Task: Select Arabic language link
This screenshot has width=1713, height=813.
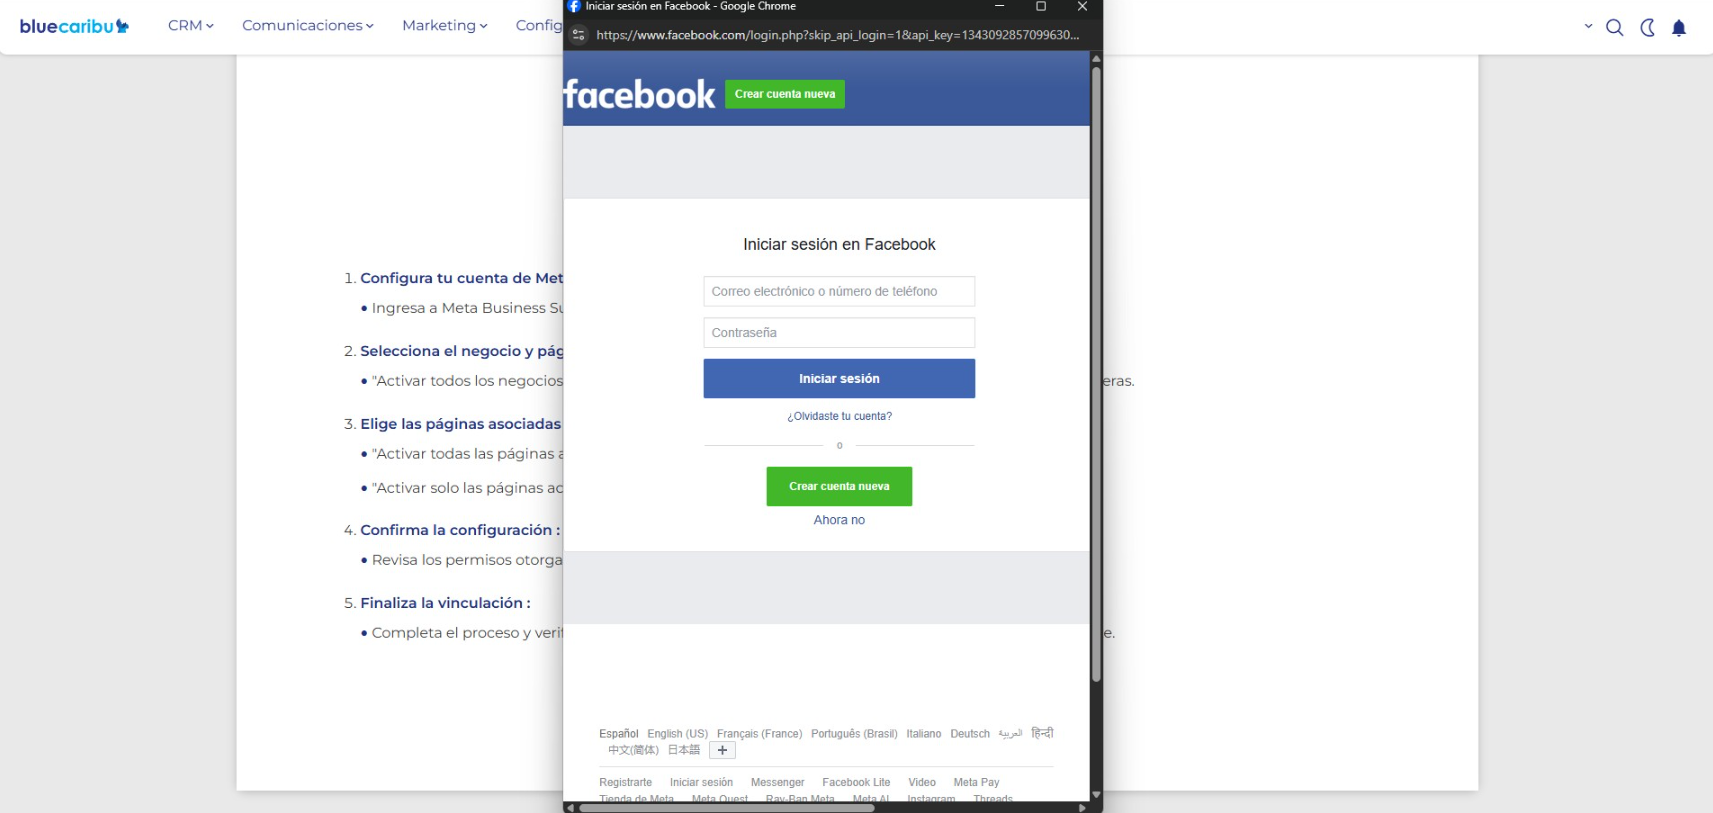Action: [1010, 734]
